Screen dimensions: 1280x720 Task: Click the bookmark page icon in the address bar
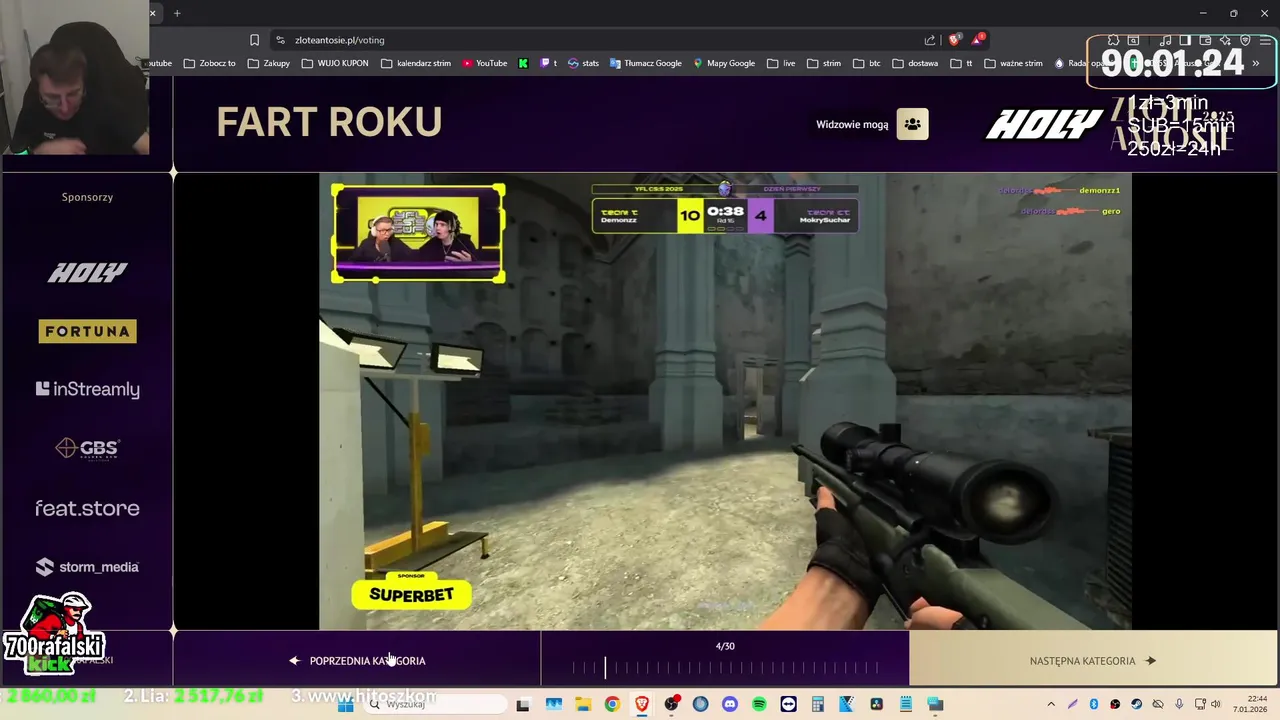coord(254,40)
